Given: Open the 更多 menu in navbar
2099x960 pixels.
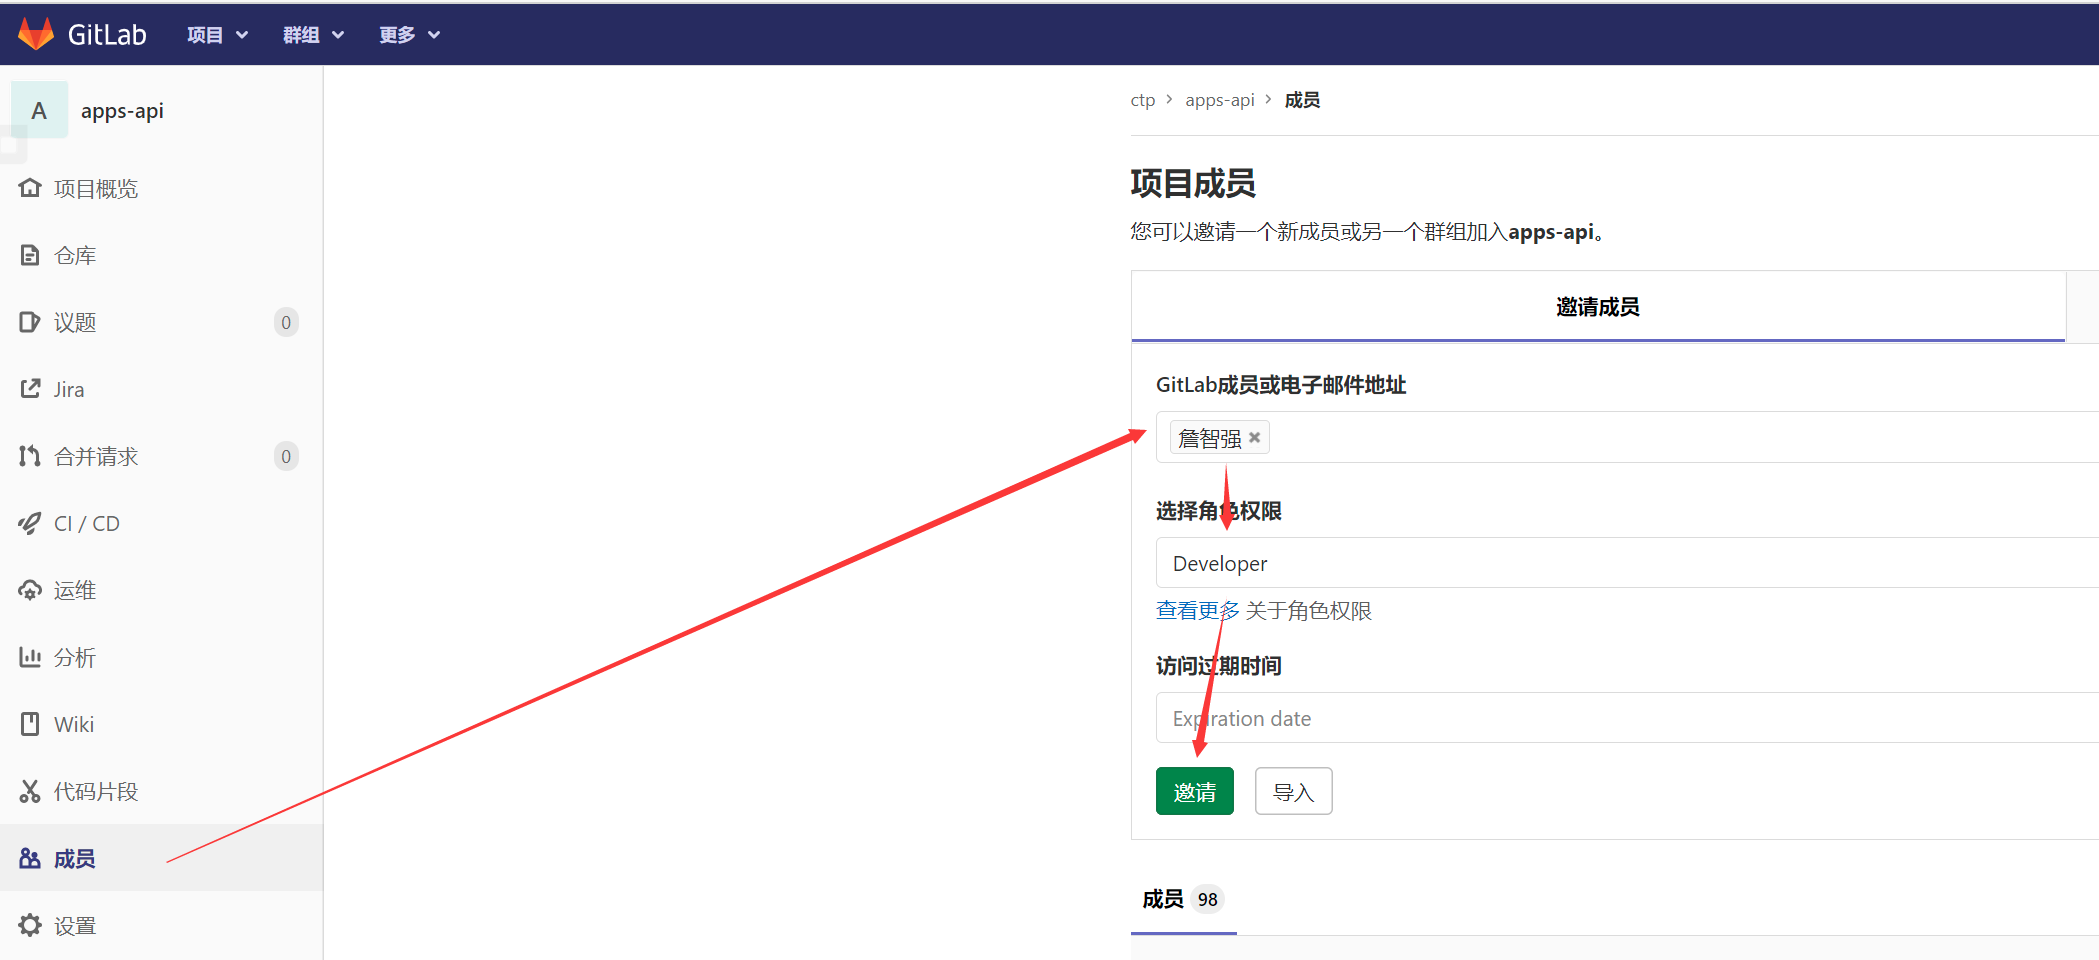Looking at the screenshot, I should point(409,35).
